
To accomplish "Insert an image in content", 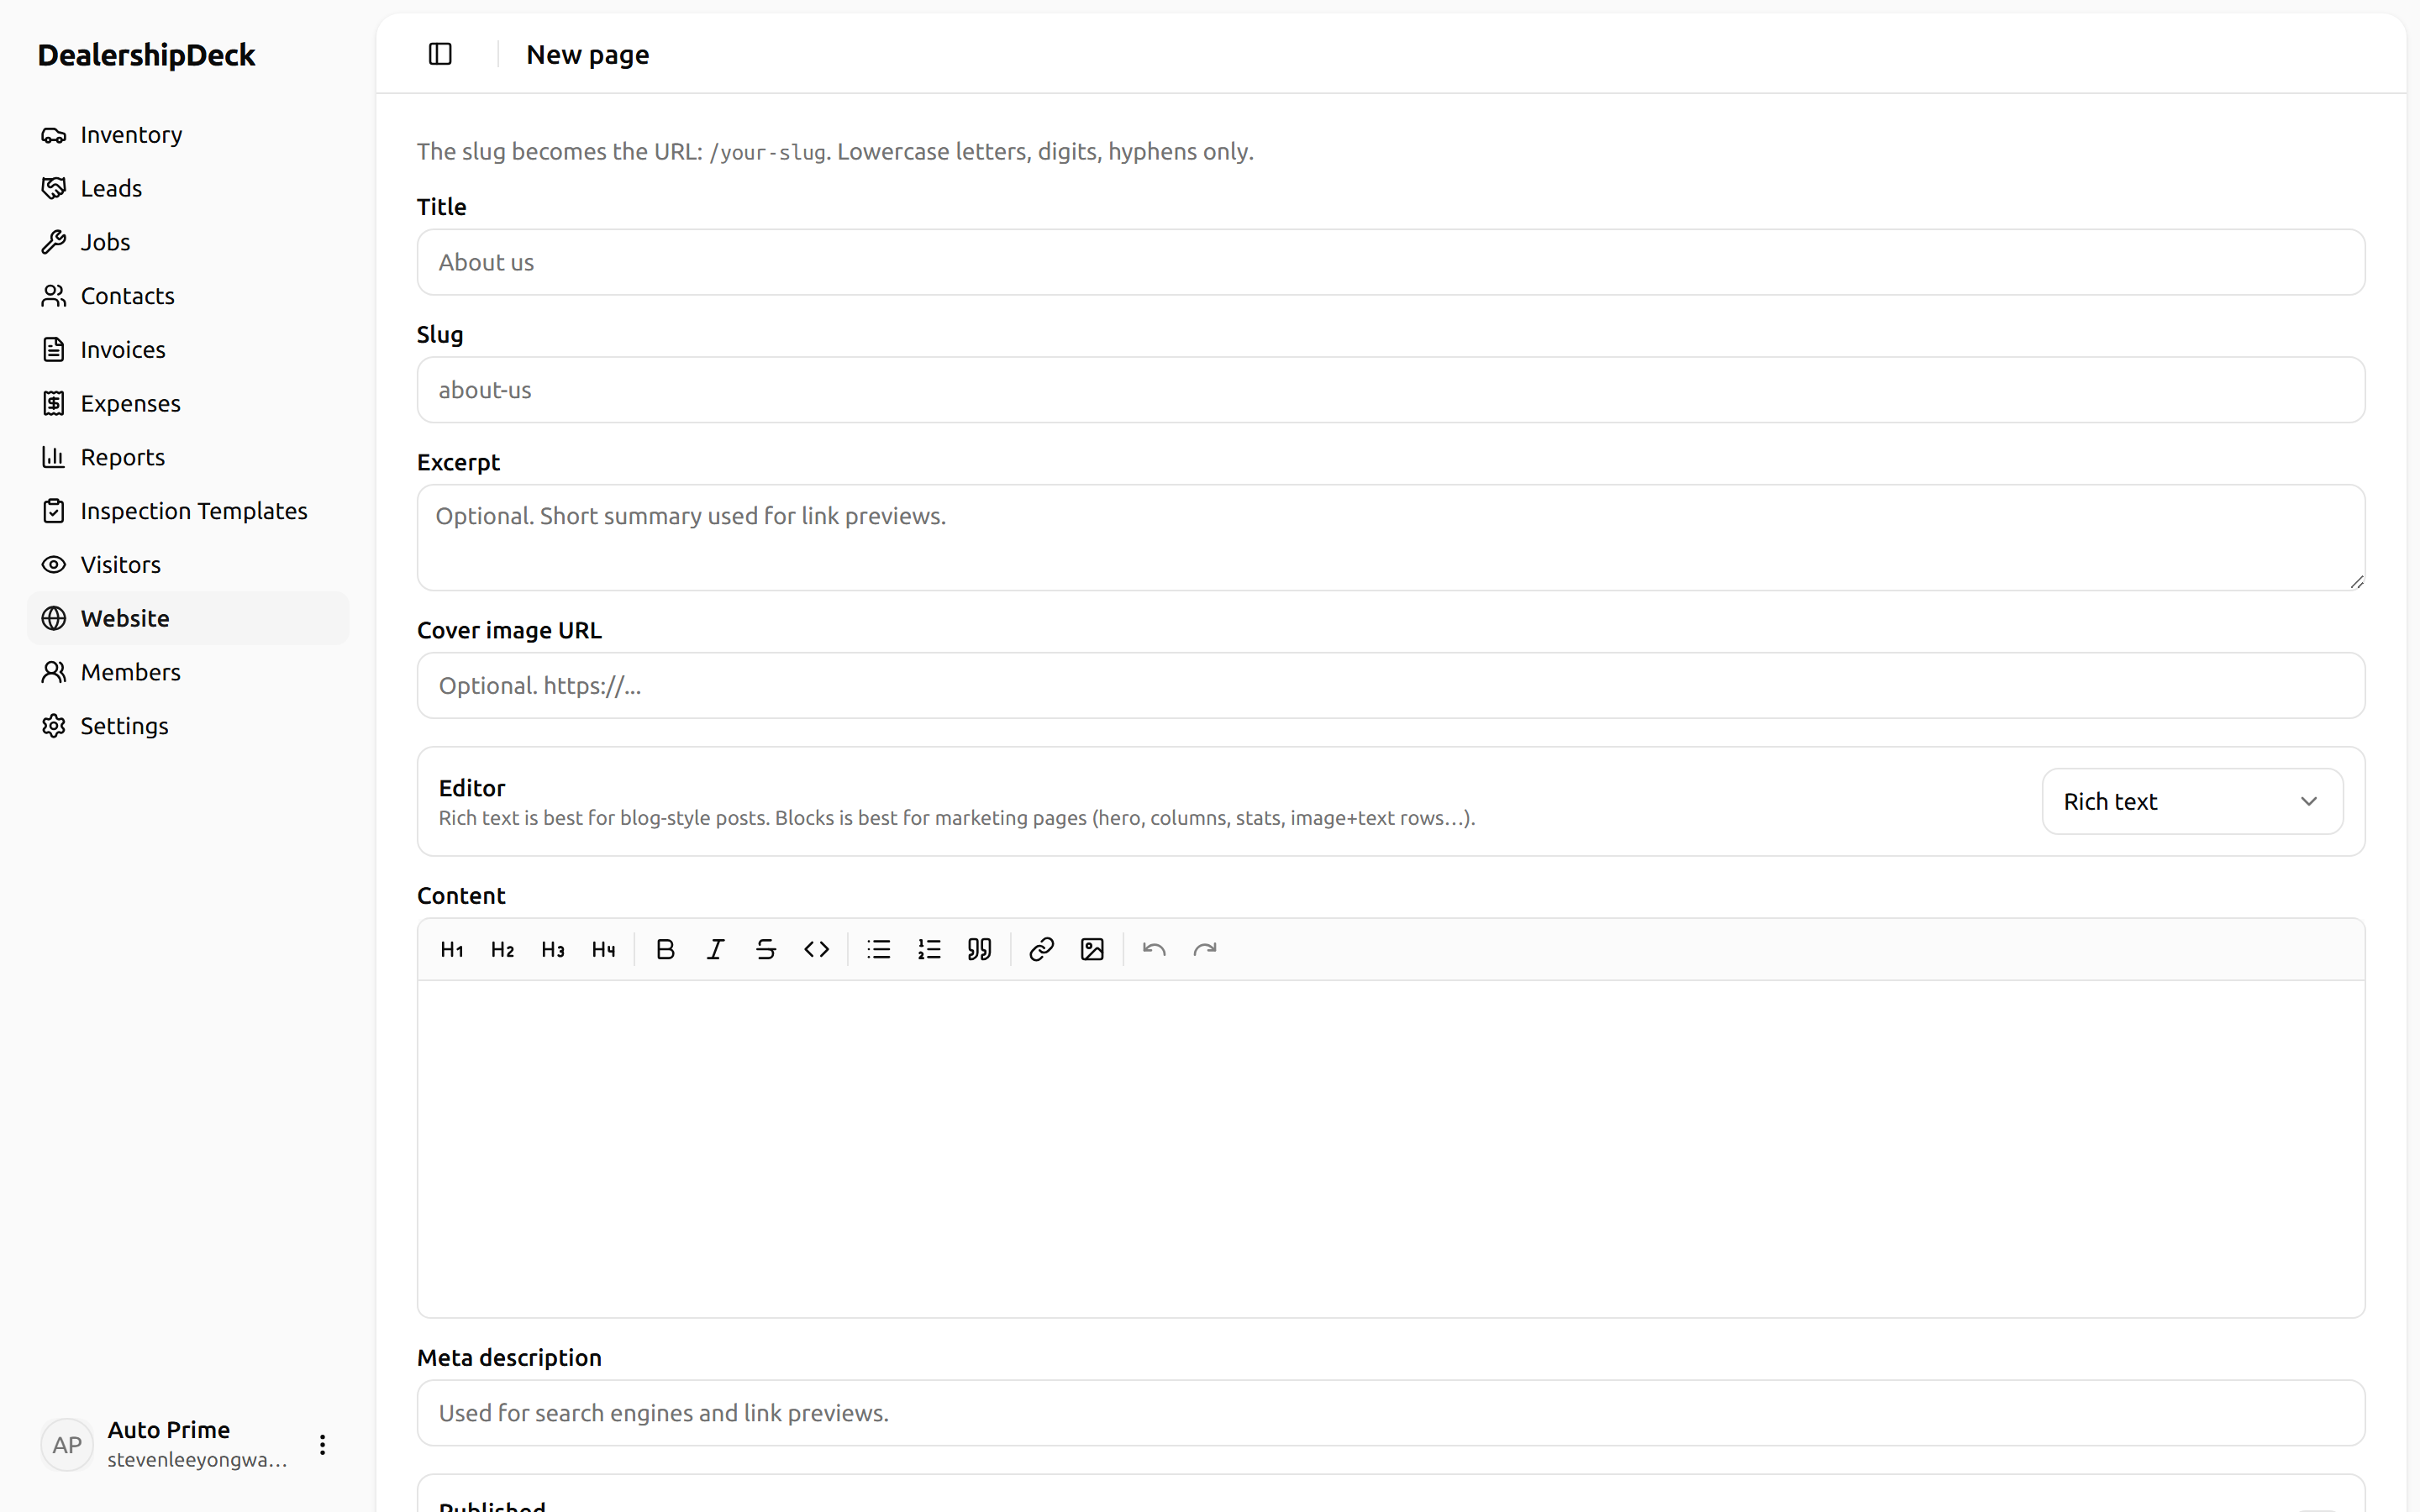I will (1092, 949).
